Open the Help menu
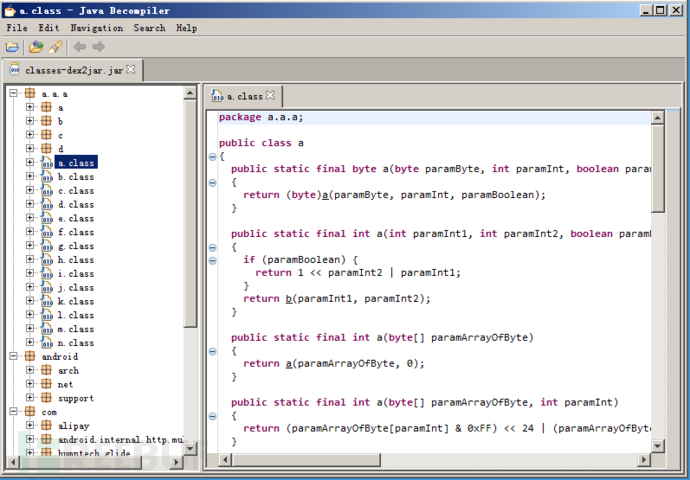 (x=187, y=28)
